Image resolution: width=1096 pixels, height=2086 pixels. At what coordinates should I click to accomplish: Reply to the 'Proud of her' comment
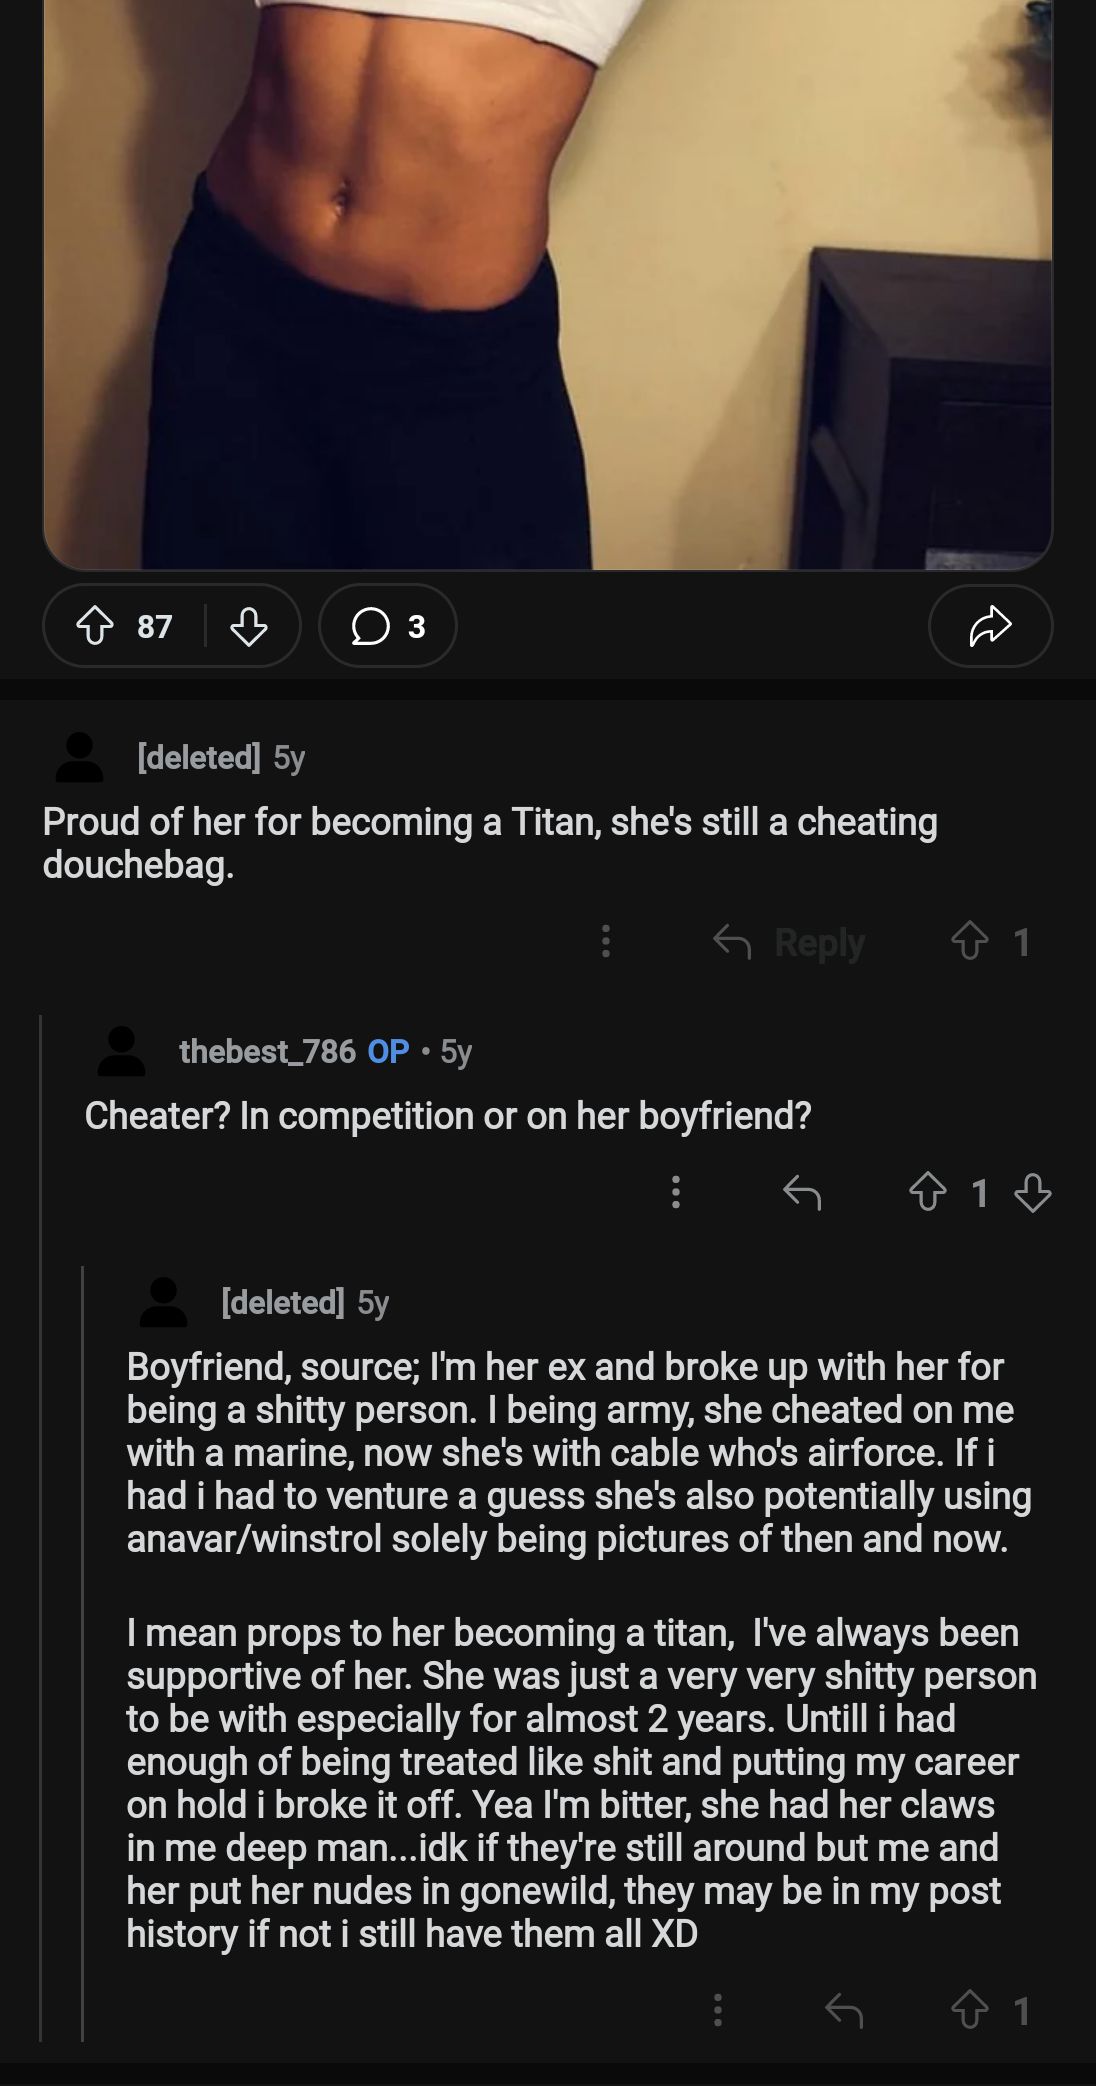point(790,942)
